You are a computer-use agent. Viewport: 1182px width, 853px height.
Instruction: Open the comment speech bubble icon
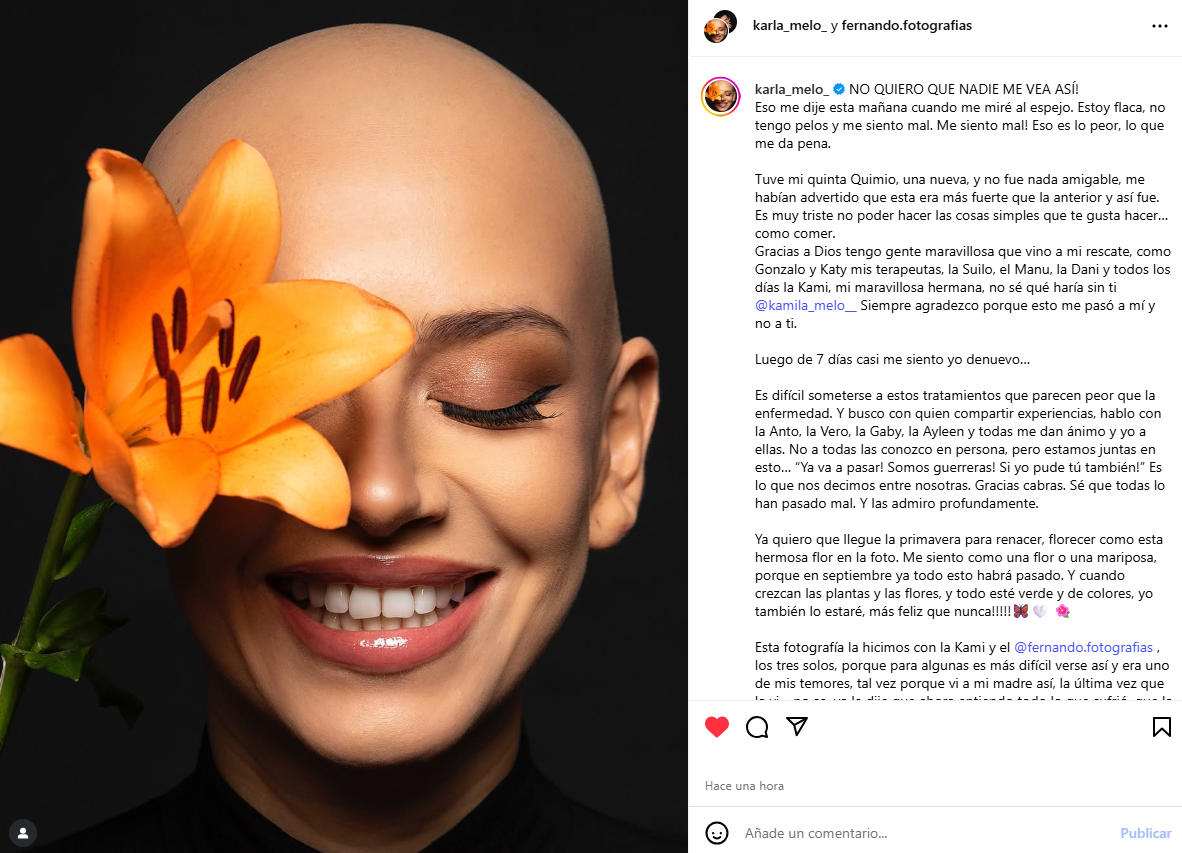[x=757, y=726]
